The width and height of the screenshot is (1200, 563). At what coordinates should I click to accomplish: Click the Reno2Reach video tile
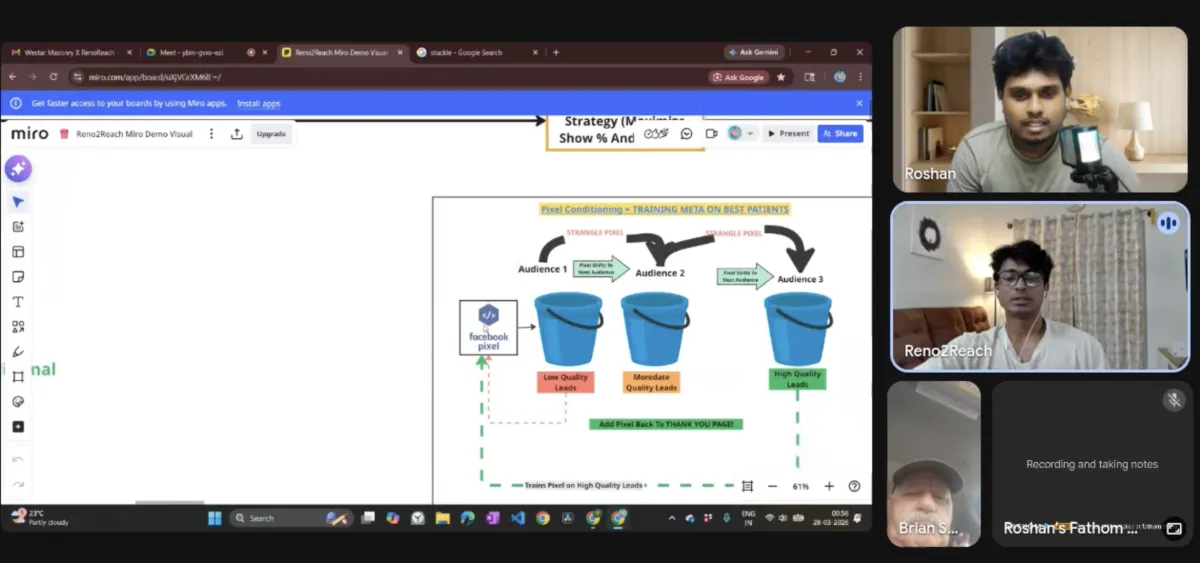tap(1040, 287)
